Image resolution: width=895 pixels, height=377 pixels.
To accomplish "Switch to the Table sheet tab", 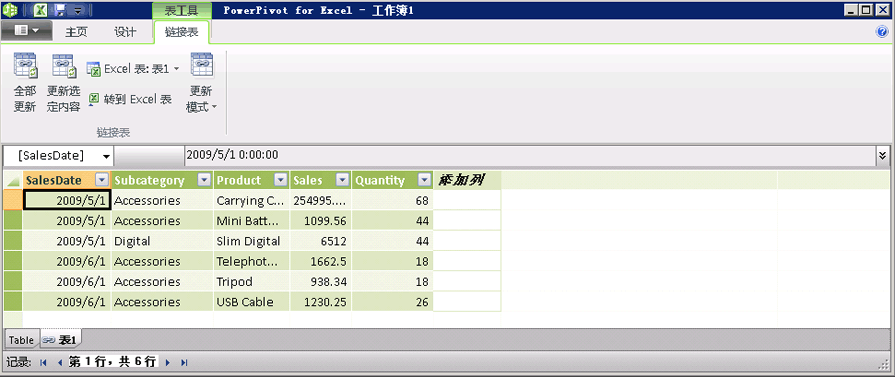I will coord(21,340).
